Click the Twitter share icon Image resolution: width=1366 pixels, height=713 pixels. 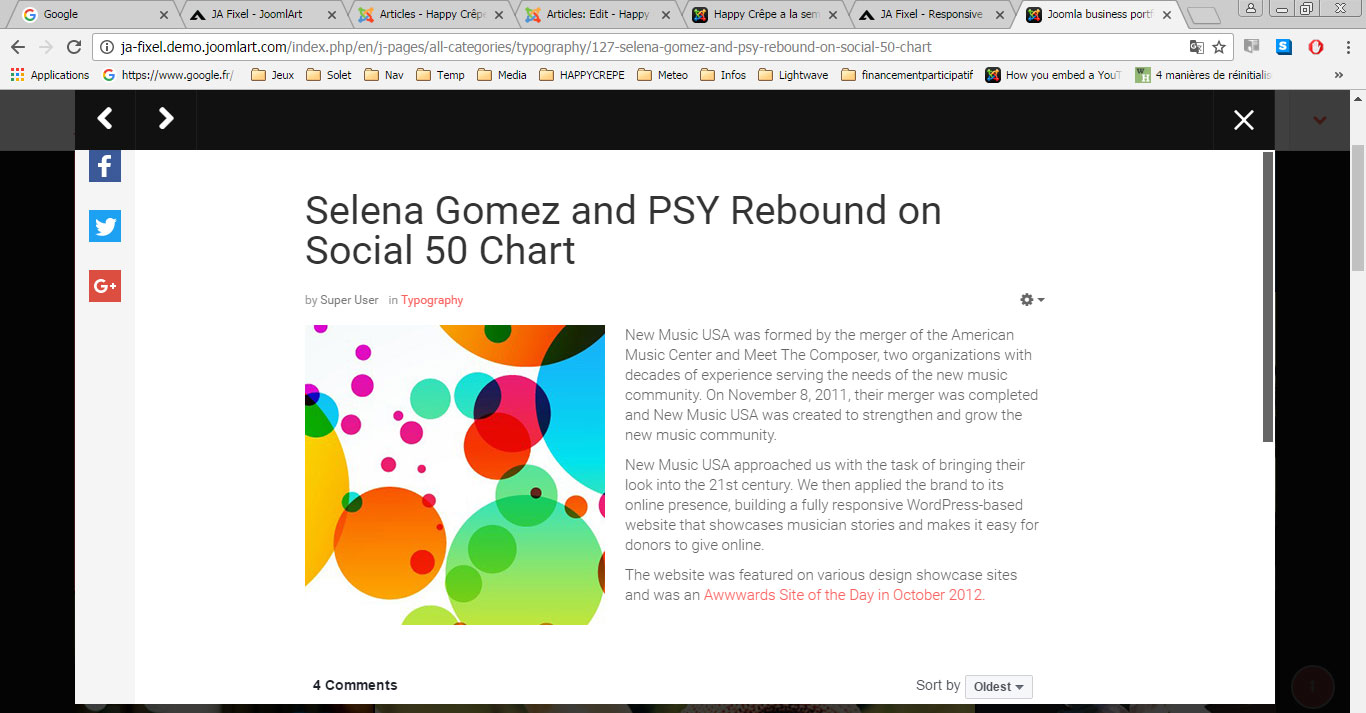pyautogui.click(x=105, y=226)
